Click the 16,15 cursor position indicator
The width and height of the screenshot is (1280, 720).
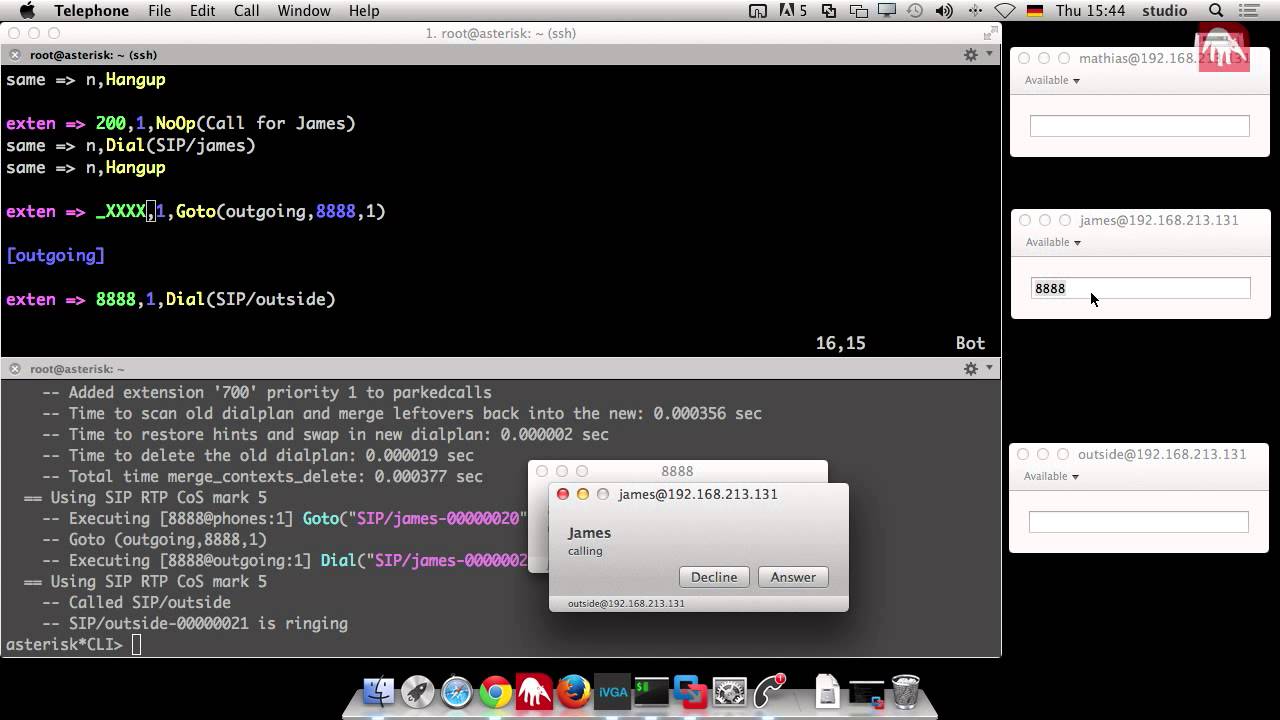(841, 343)
